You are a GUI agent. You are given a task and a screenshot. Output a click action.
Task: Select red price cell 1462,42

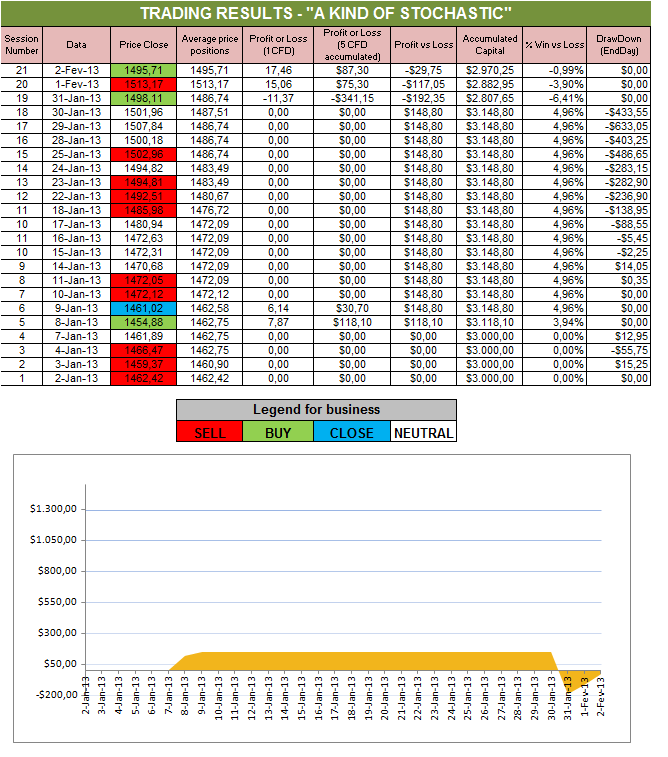[144, 378]
